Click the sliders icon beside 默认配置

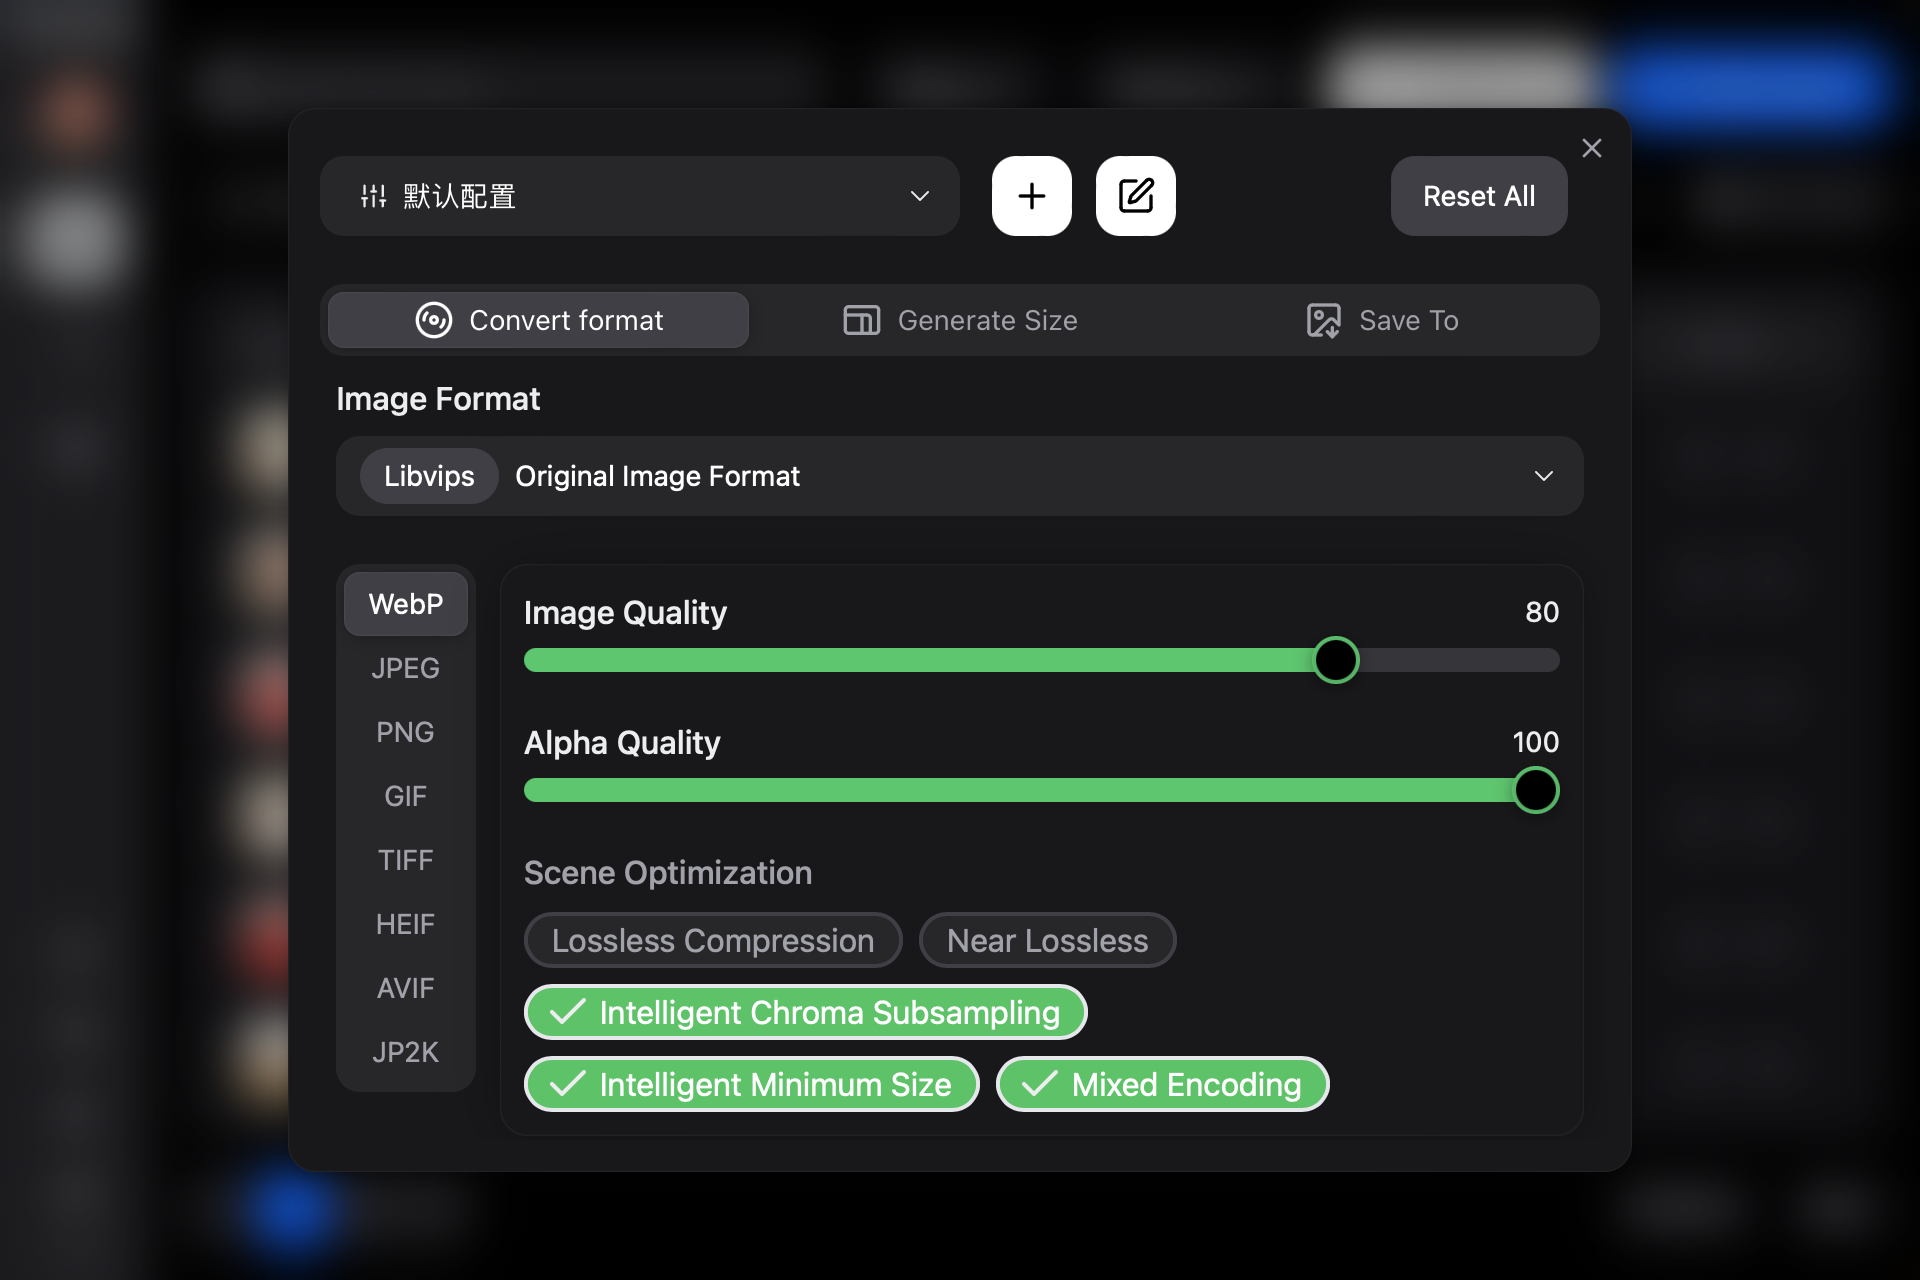pos(373,196)
